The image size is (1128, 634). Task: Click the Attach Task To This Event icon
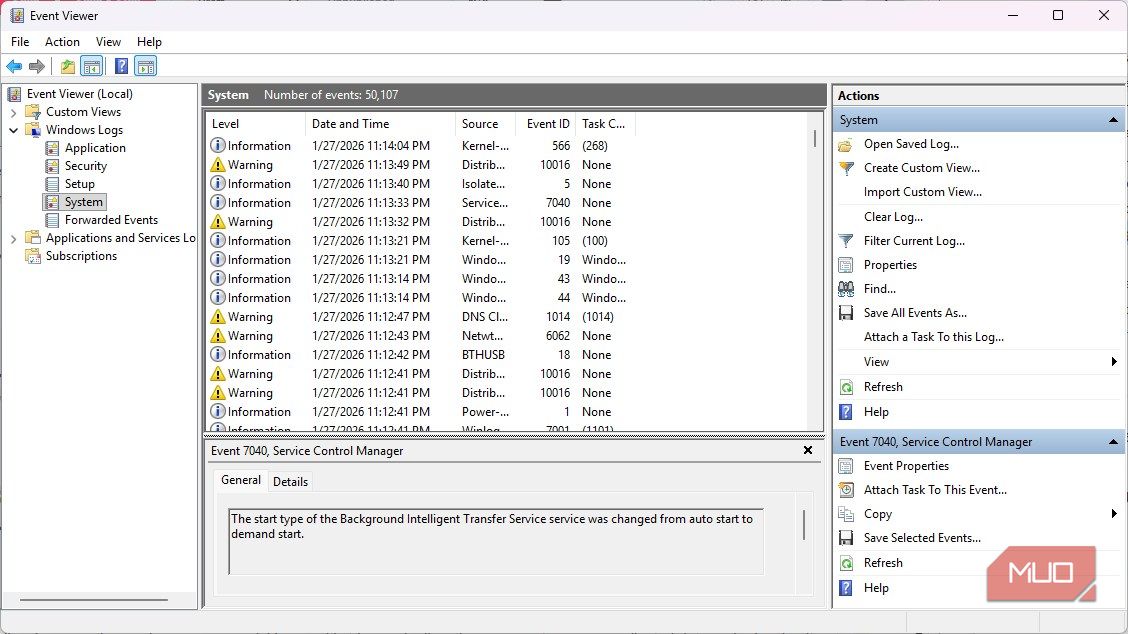click(x=846, y=490)
